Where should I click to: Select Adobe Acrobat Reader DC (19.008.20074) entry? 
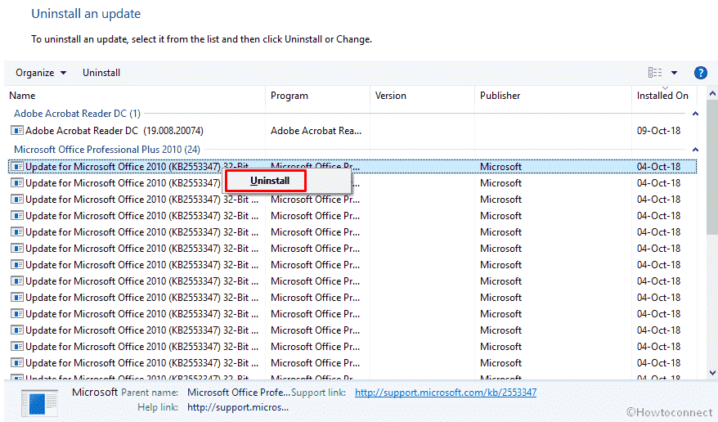coord(114,131)
